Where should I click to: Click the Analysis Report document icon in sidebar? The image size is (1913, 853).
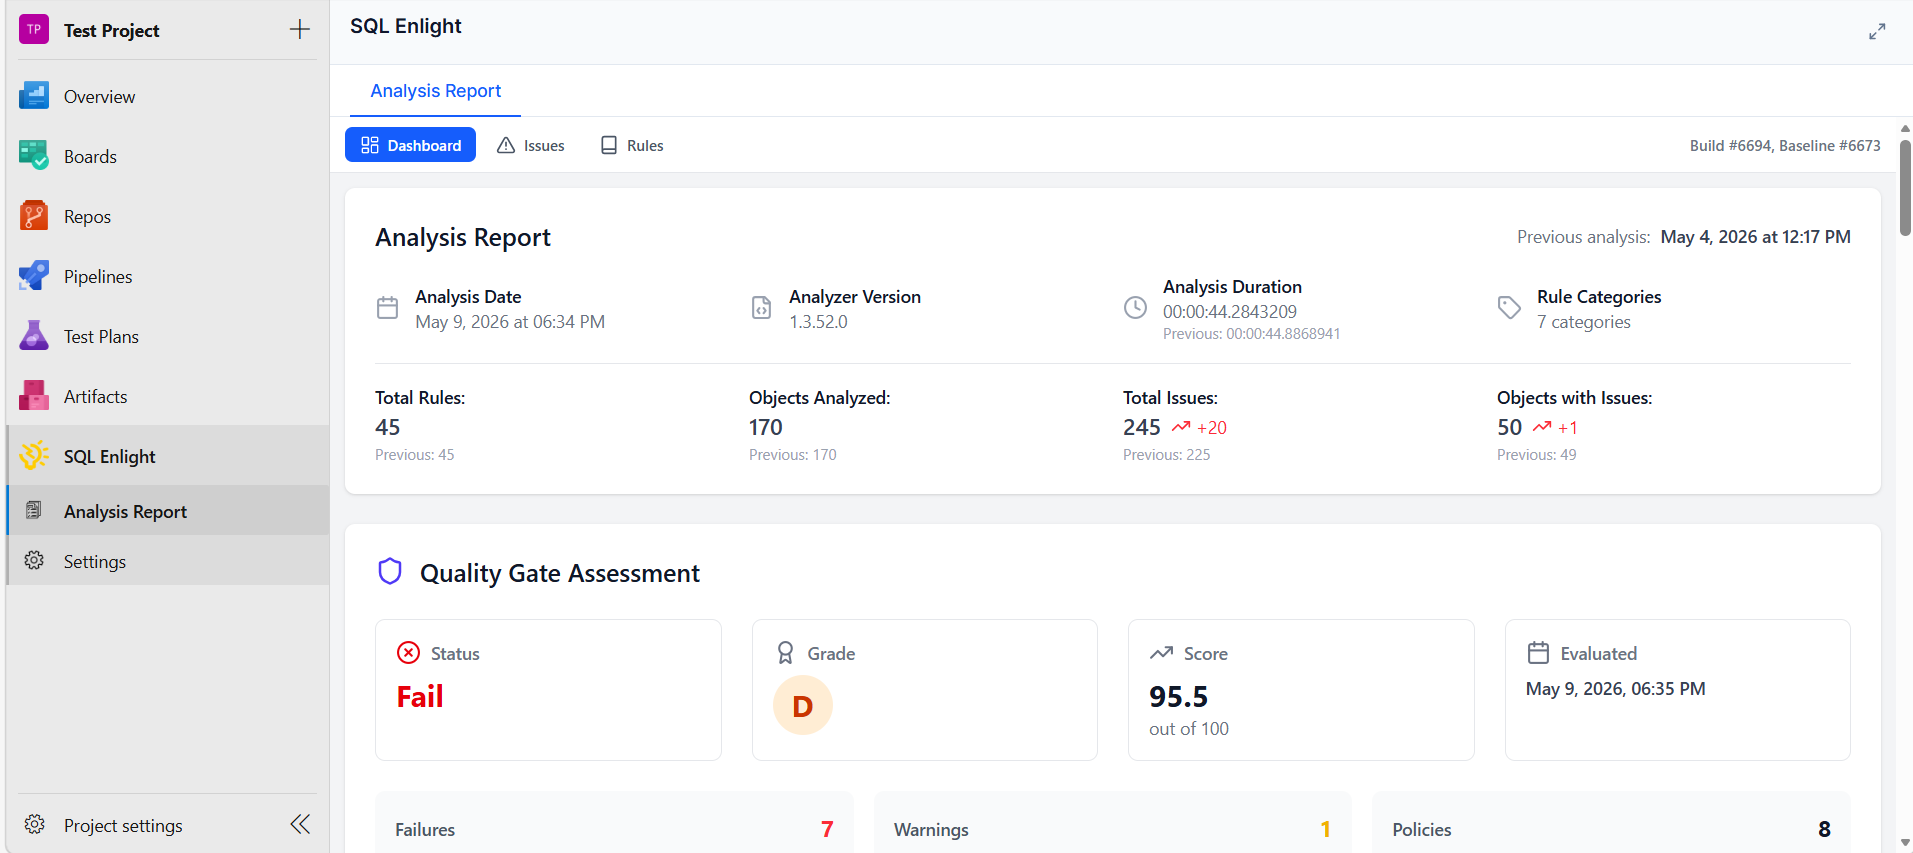[x=34, y=511]
